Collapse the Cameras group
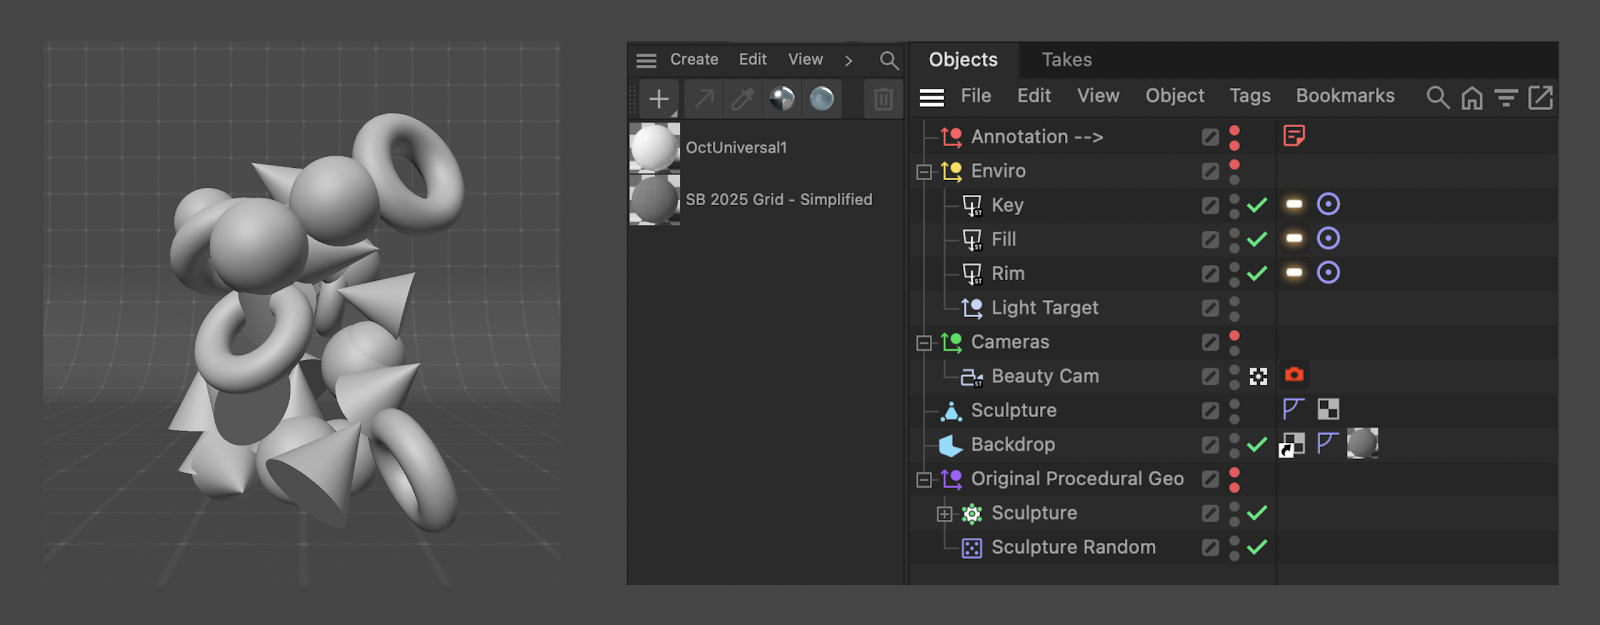The height and width of the screenshot is (625, 1600). (924, 343)
